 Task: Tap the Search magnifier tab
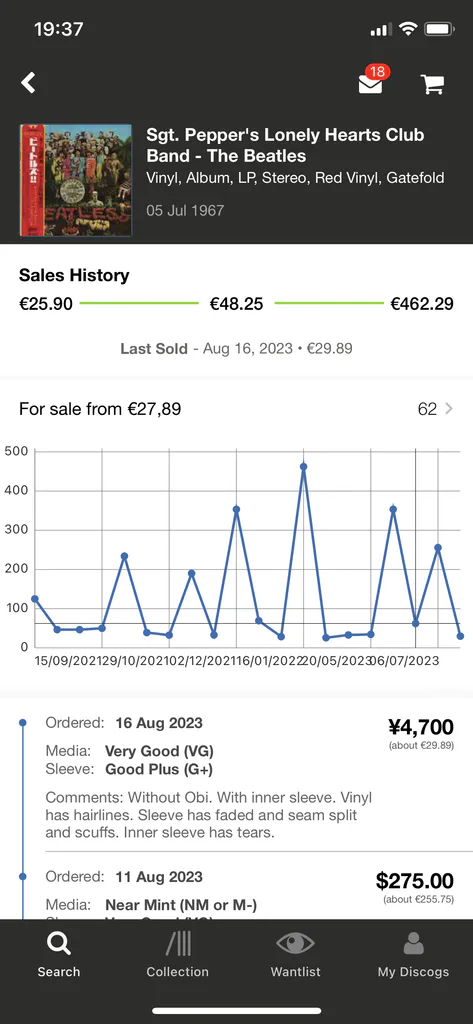(x=59, y=954)
